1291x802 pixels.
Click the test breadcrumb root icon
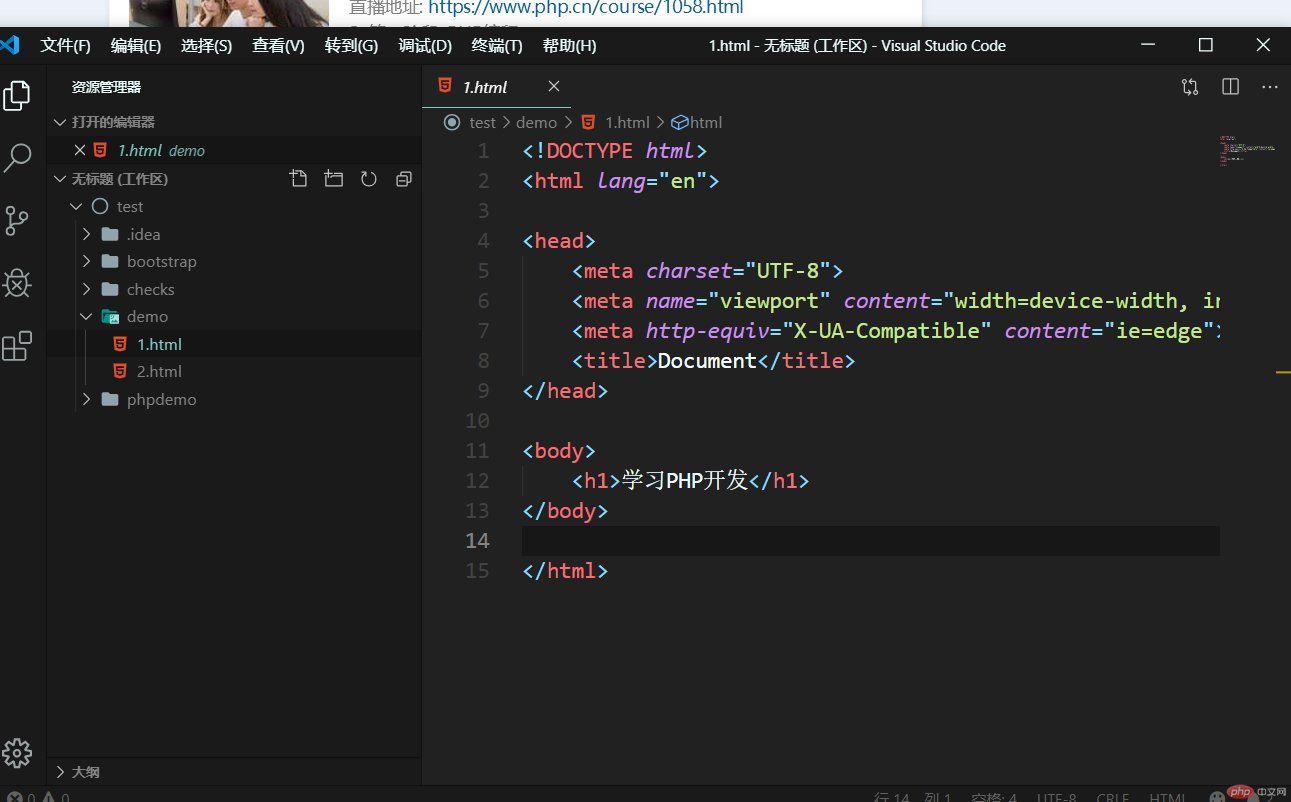pyautogui.click(x=452, y=122)
